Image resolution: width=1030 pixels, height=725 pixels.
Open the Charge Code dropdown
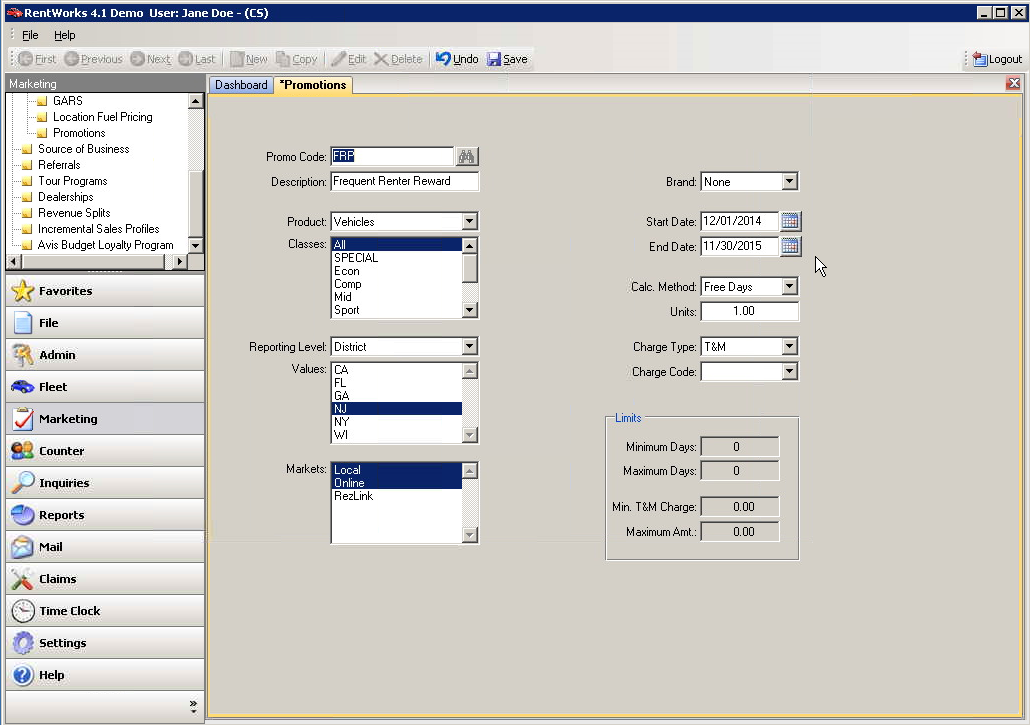790,371
